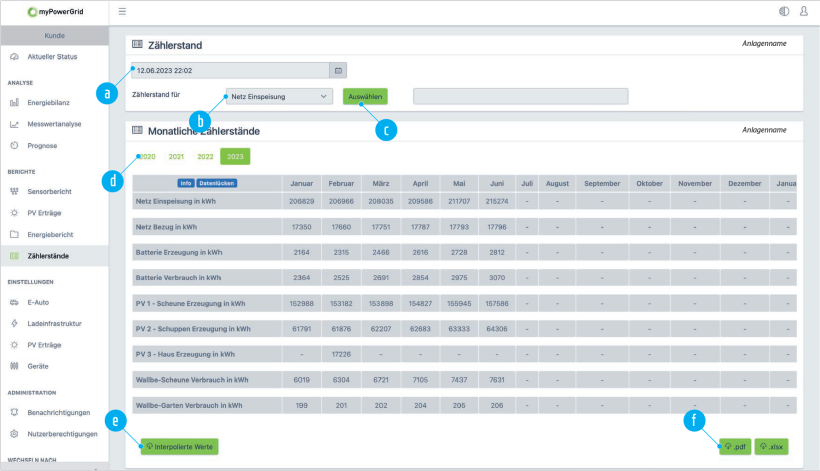Download the table as .pdf
820x471 pixels.
coord(734,446)
